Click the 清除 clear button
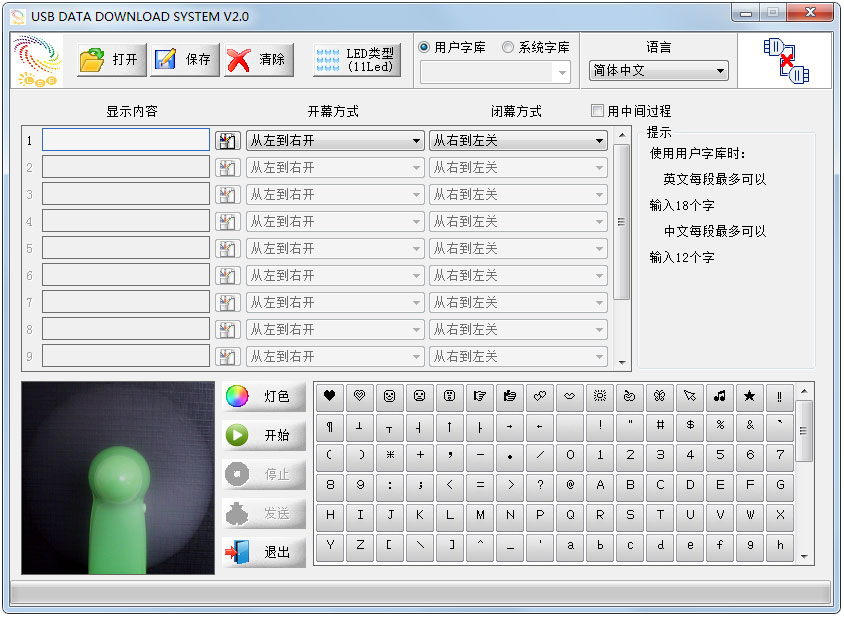This screenshot has width=844, height=617. [258, 59]
